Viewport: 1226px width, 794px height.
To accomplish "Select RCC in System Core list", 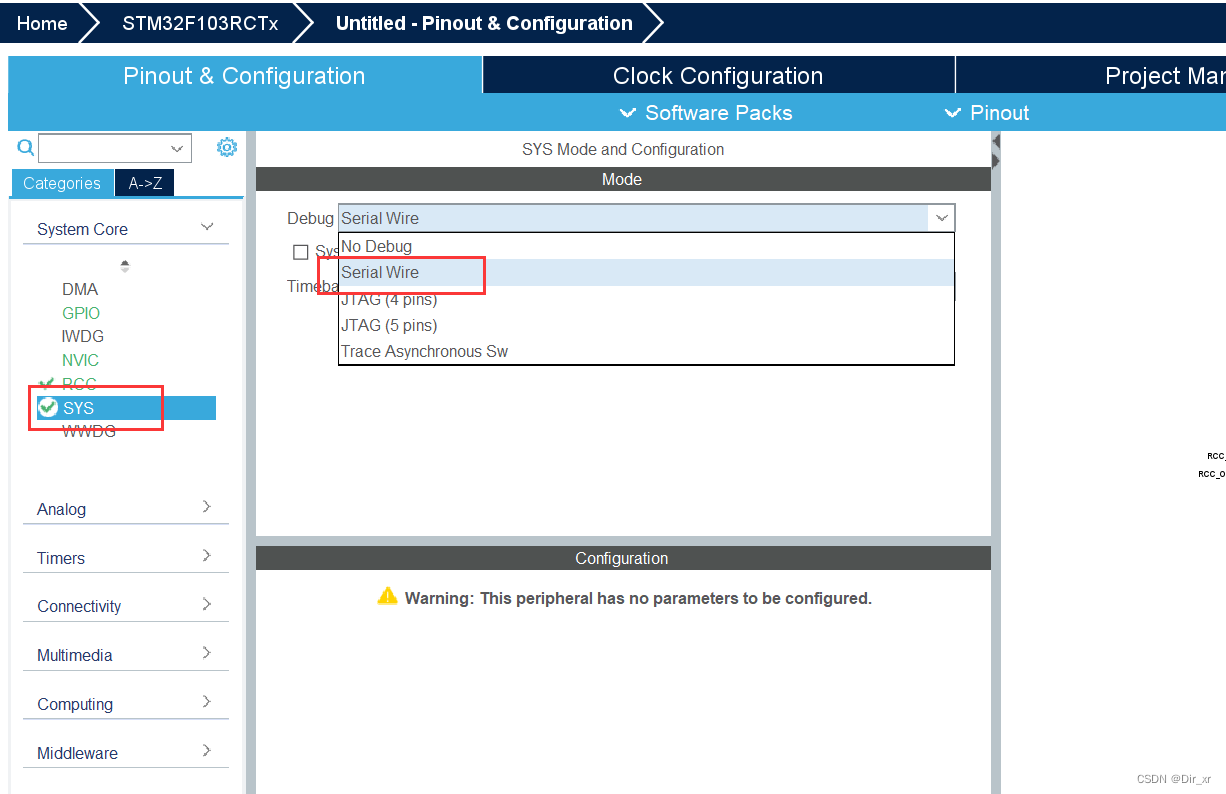I will (79, 384).
